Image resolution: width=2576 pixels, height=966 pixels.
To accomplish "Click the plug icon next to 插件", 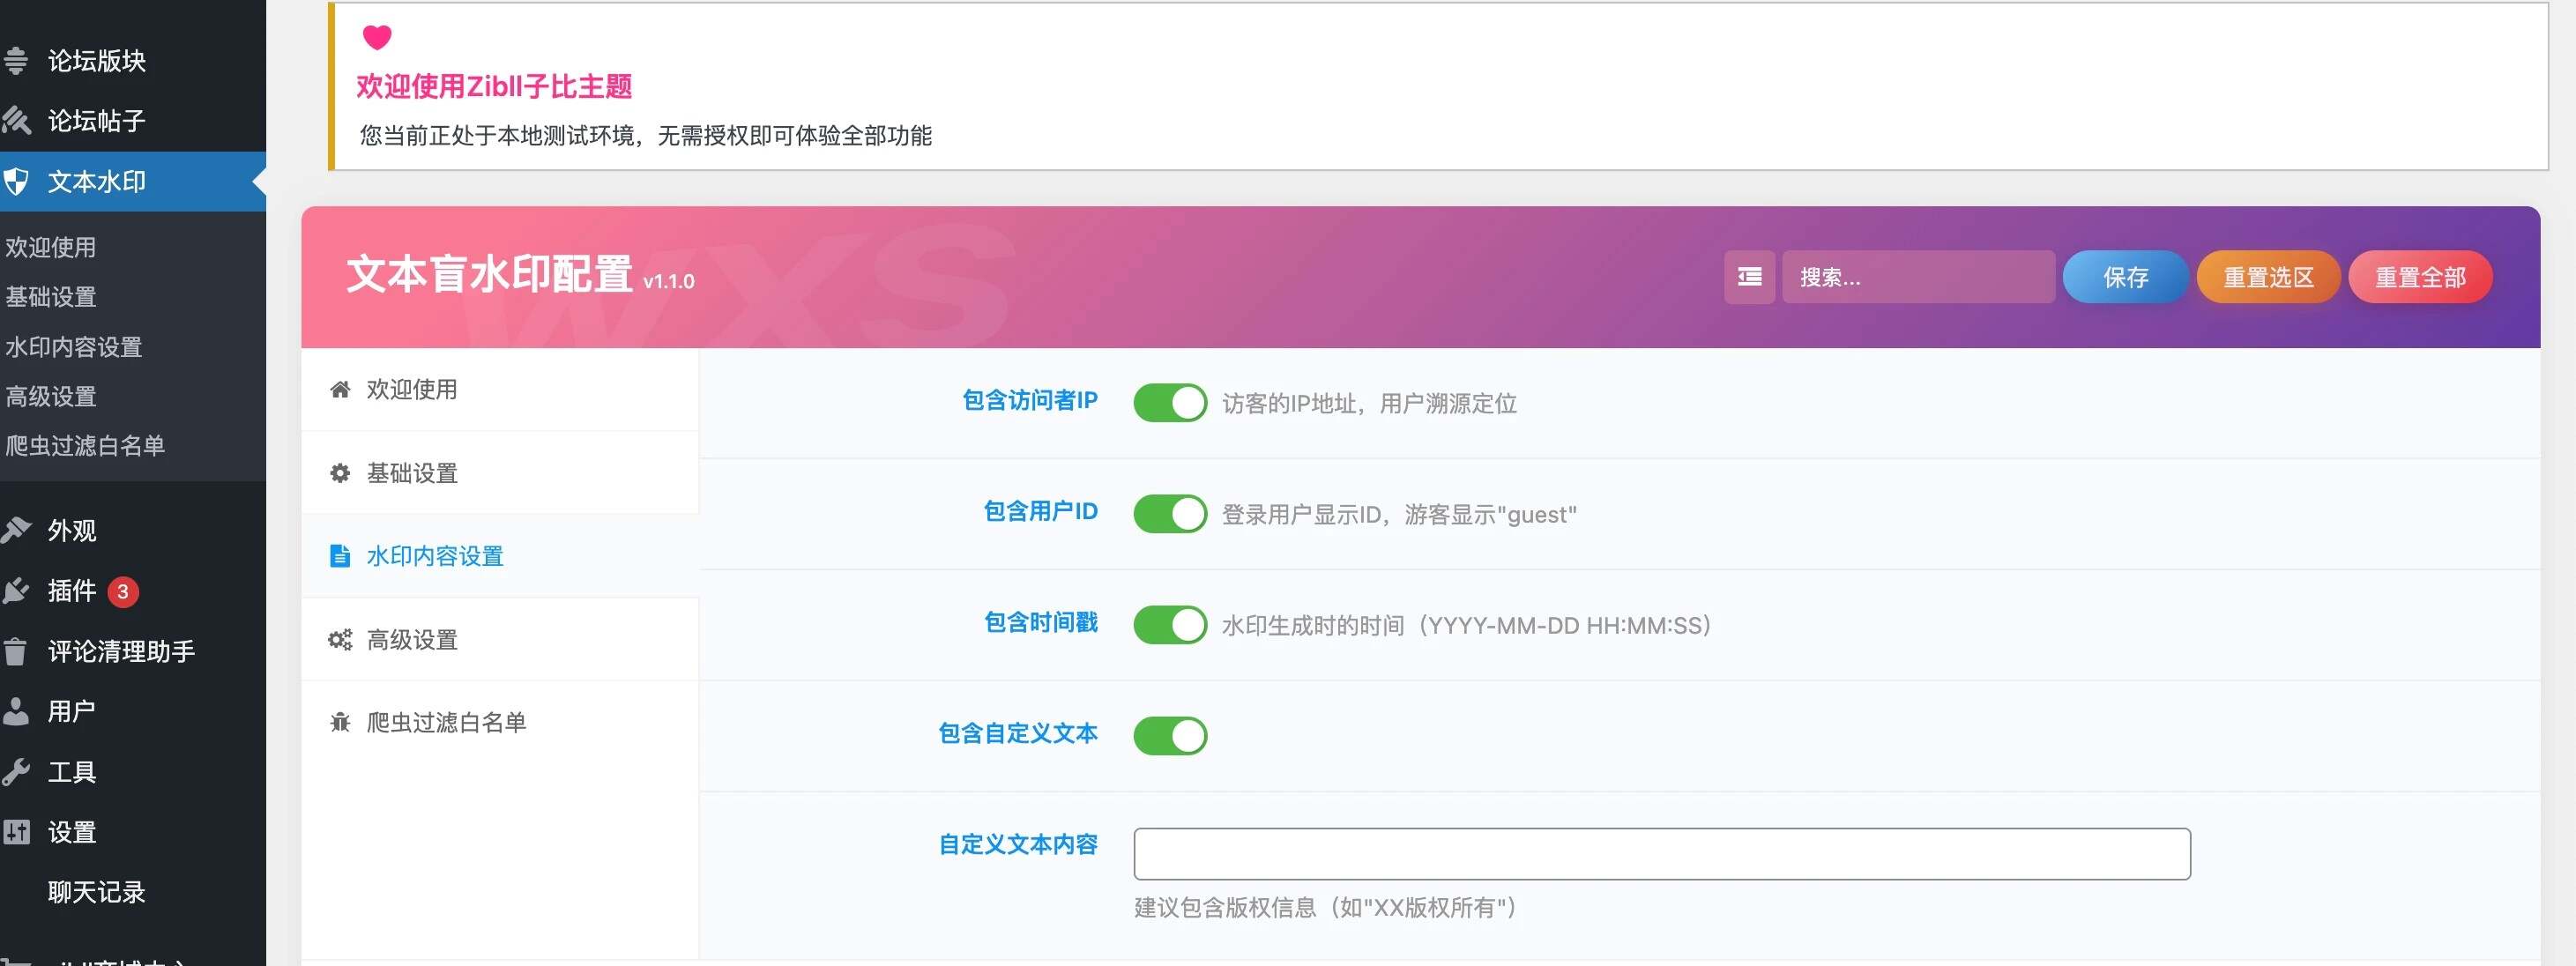I will pos(16,591).
